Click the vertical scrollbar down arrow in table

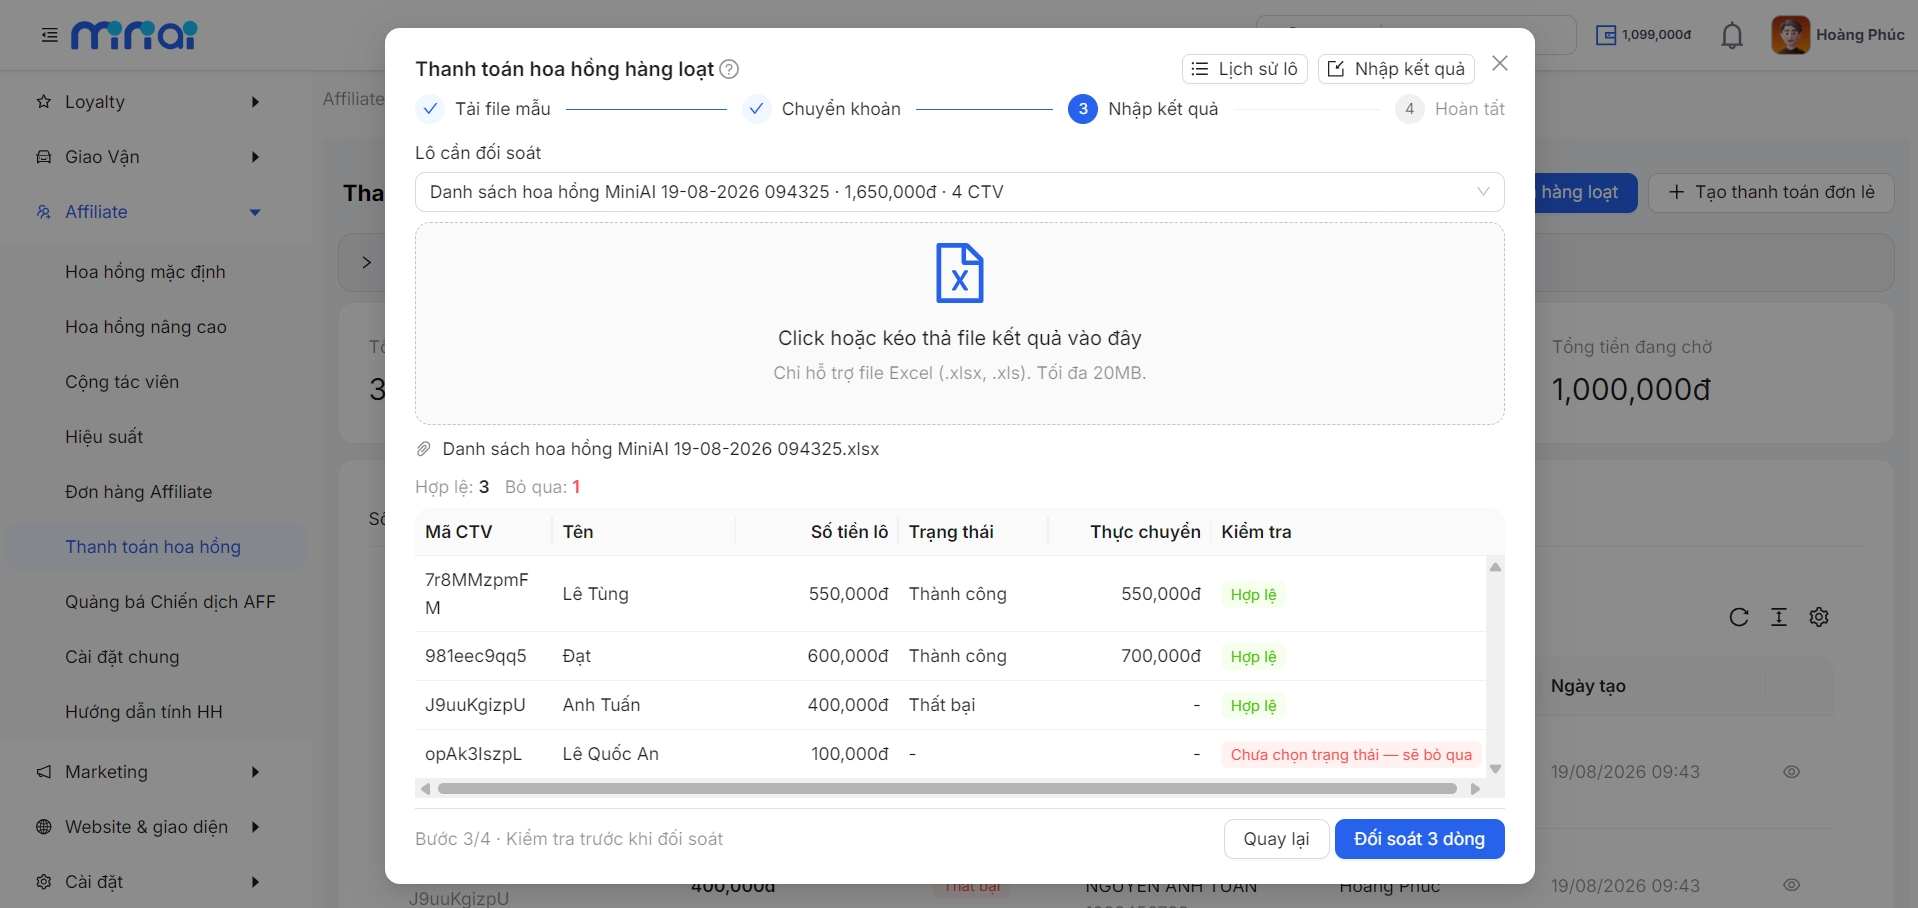[1496, 769]
